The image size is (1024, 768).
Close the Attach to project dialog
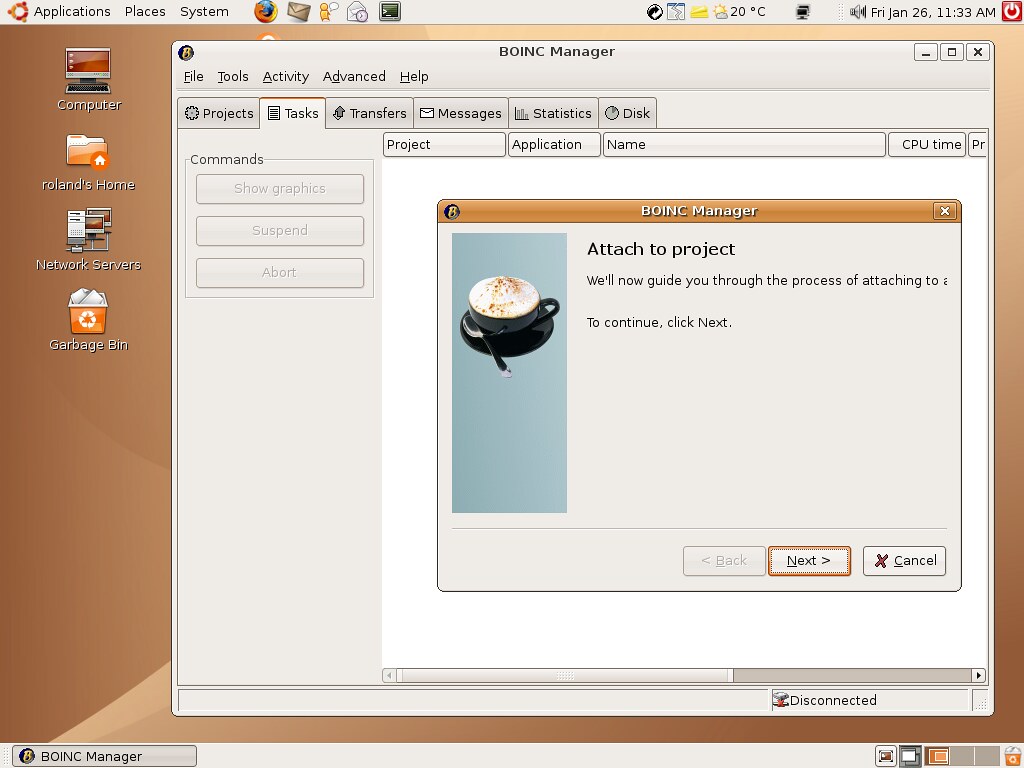coord(945,211)
